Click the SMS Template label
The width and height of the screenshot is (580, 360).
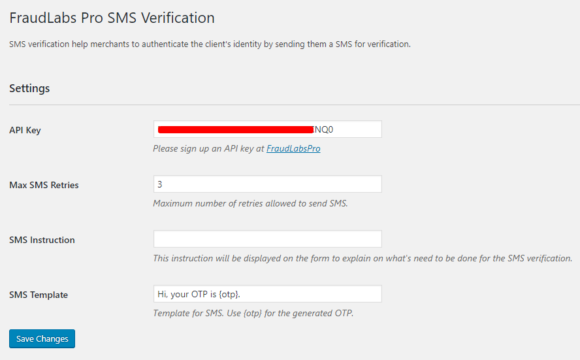(38, 295)
